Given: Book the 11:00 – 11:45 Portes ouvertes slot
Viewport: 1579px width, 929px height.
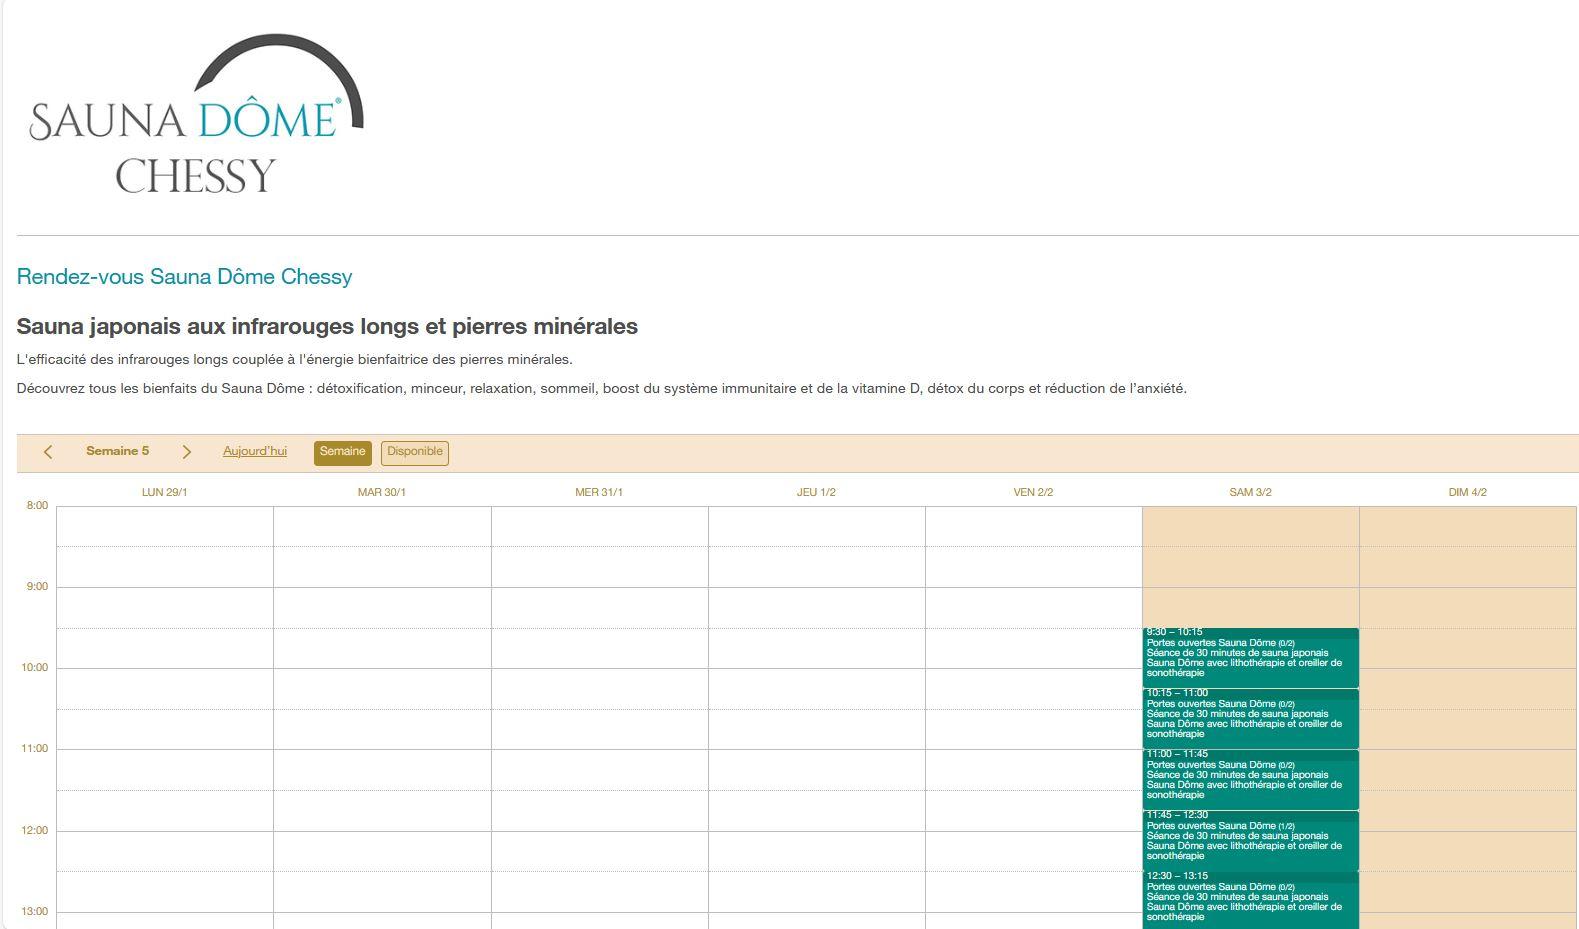Looking at the screenshot, I should pyautogui.click(x=1250, y=779).
